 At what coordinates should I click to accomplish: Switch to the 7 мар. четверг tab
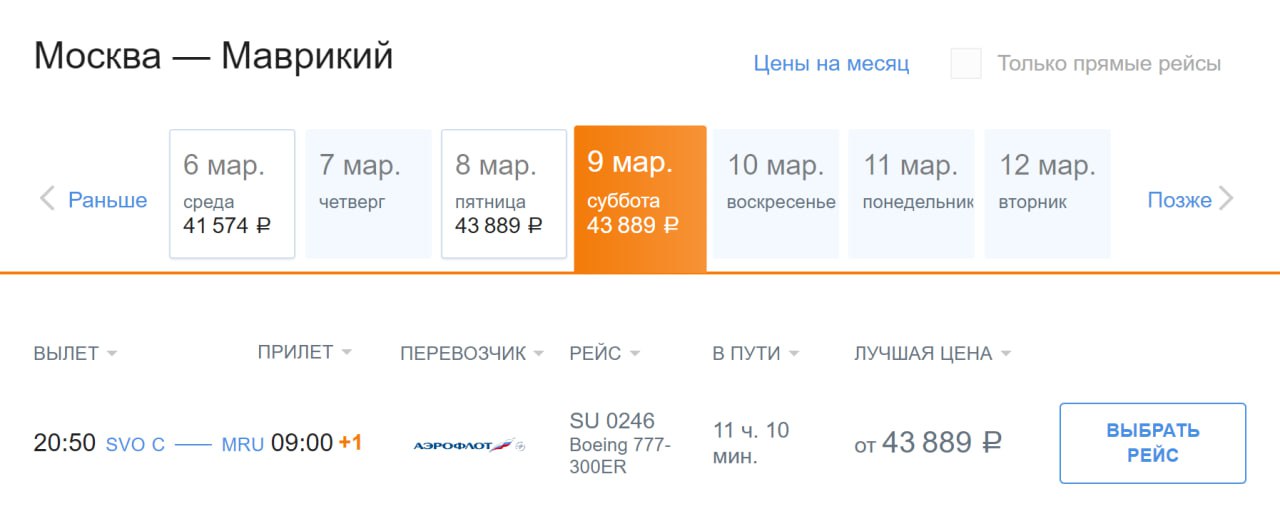click(368, 194)
